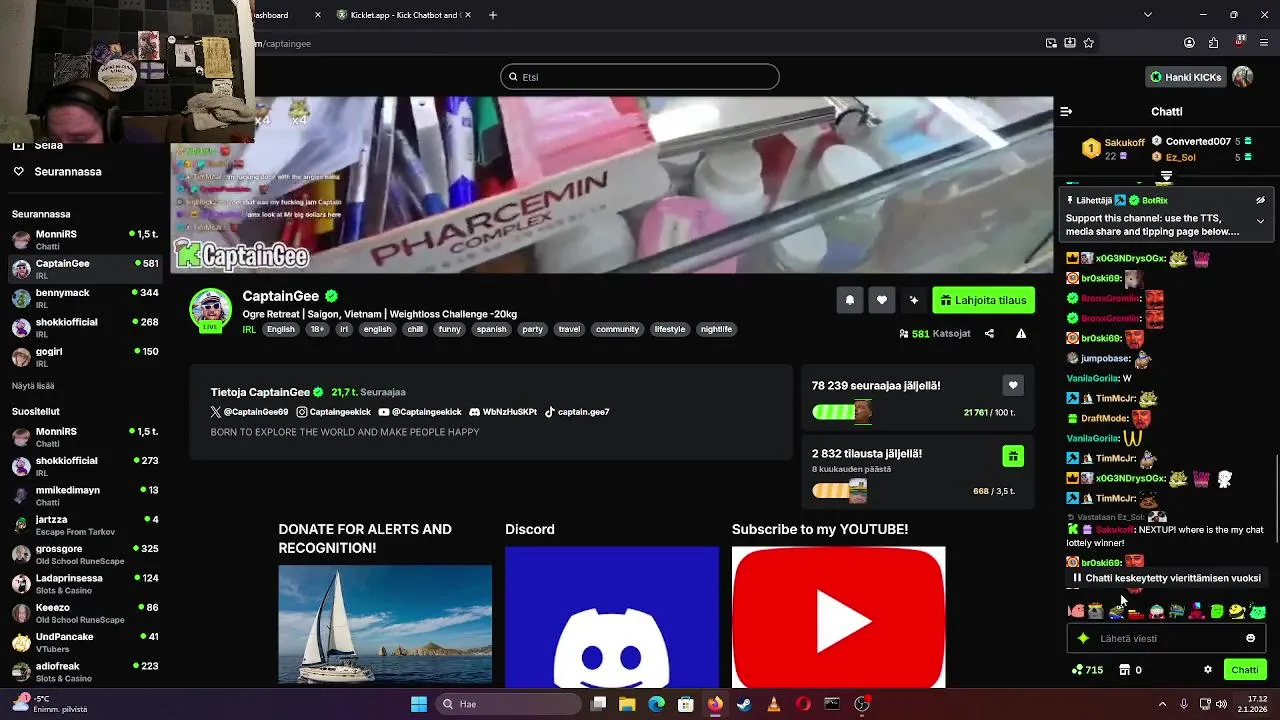
Task: Click the Discord panel image
Action: coord(612,617)
